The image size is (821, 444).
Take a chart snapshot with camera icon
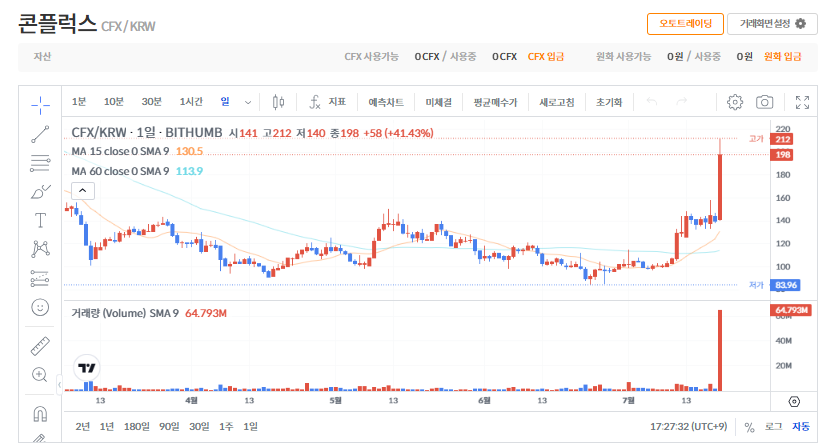click(x=764, y=102)
